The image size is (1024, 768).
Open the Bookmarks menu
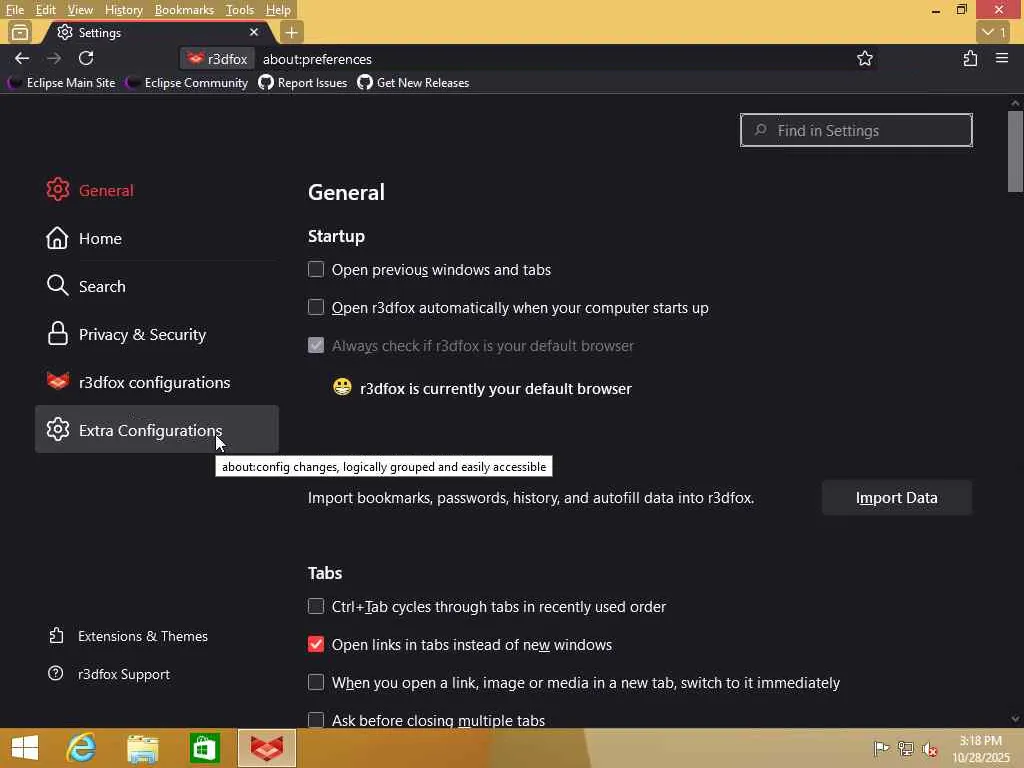(x=184, y=10)
